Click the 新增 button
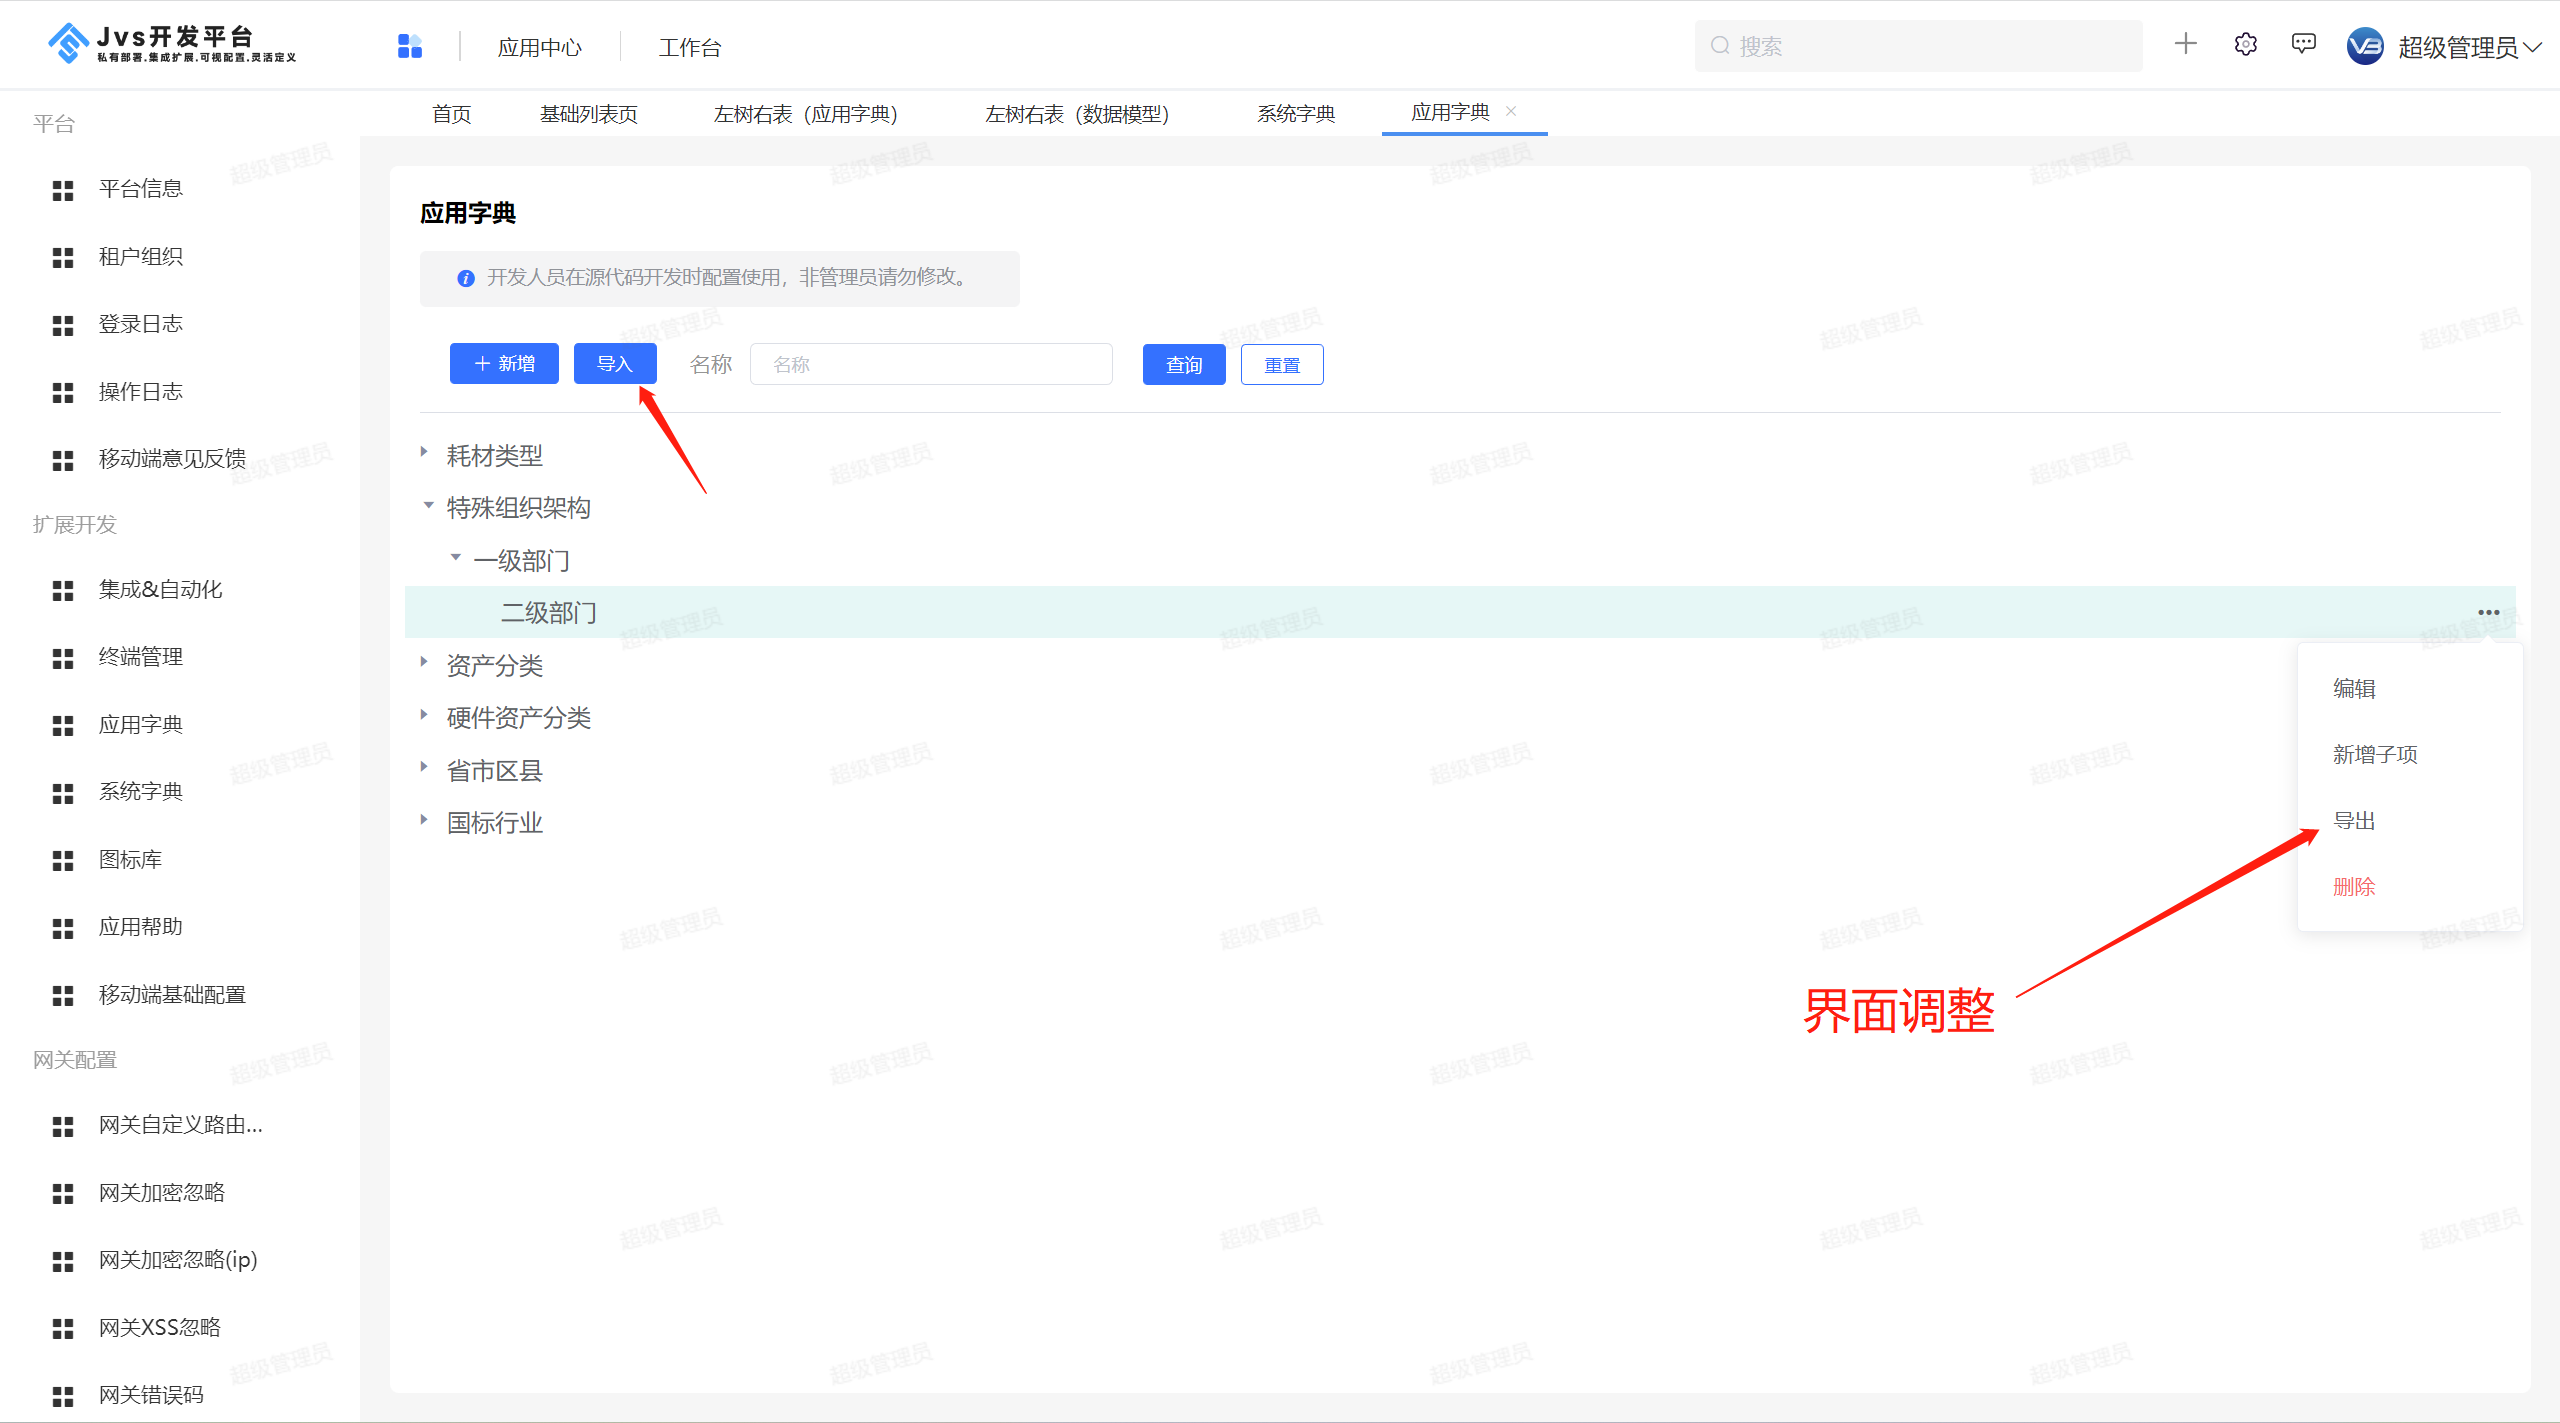 (504, 363)
